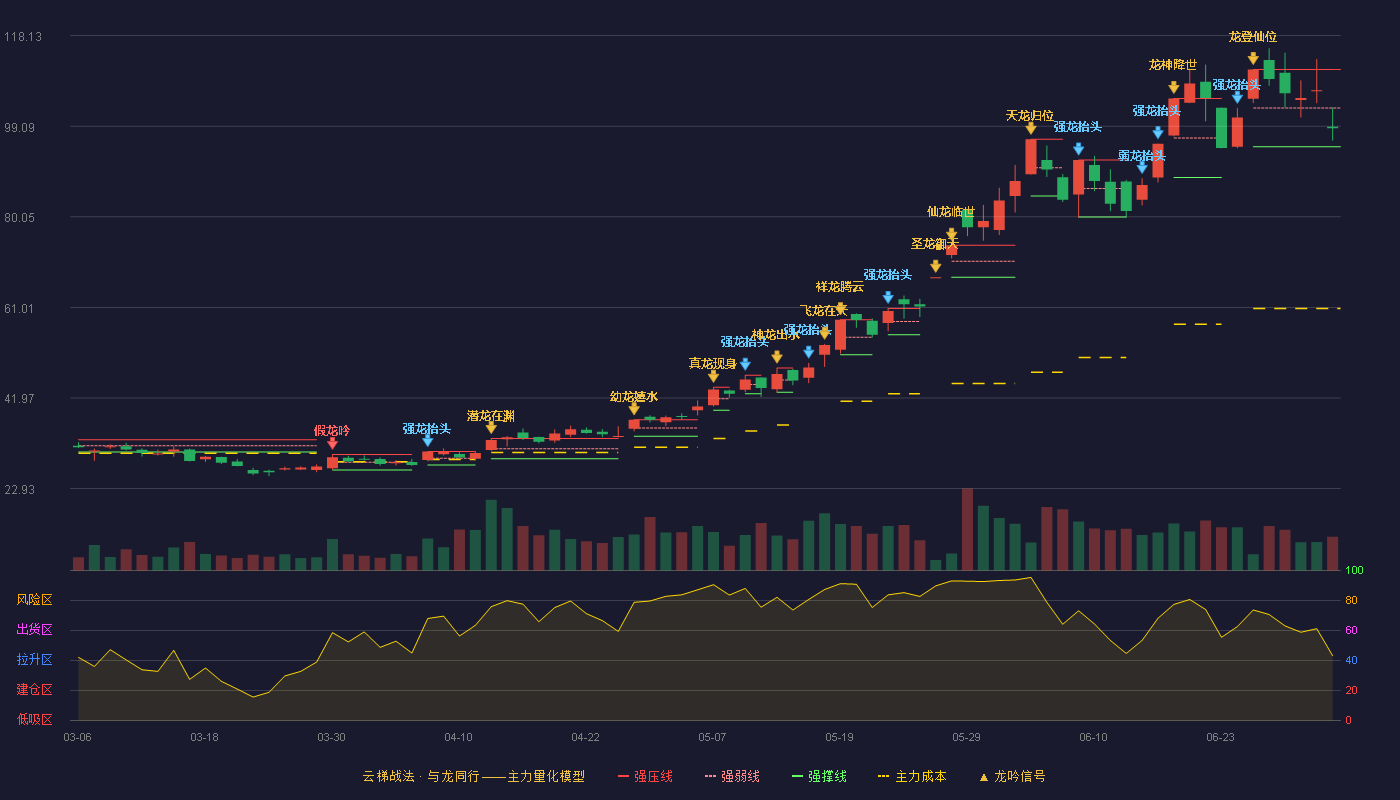This screenshot has height=800, width=1400.
Task: Click the 05-07 date label
Action: 712,737
